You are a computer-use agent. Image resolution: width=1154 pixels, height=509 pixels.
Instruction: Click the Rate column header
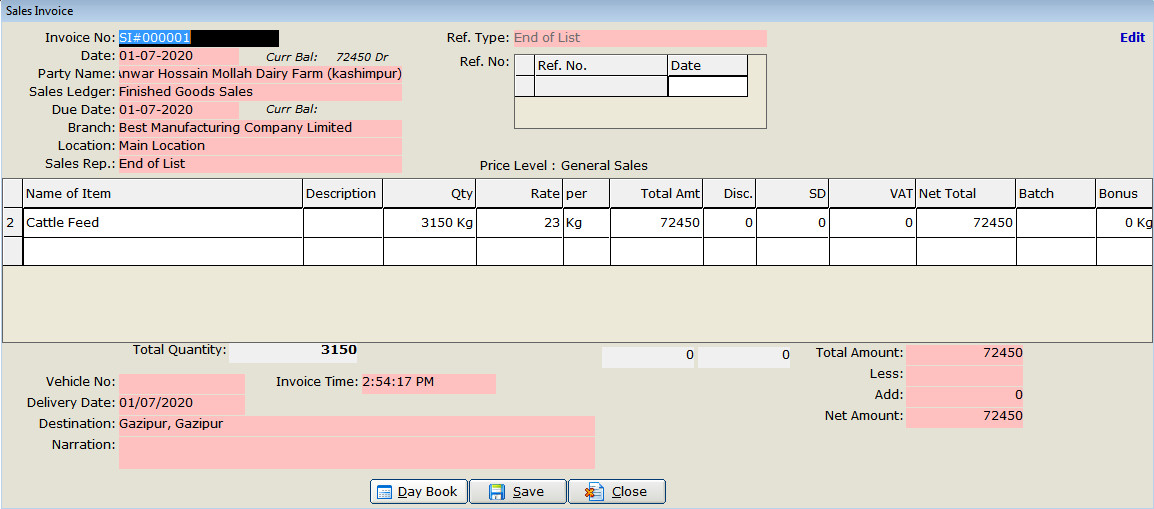pyautogui.click(x=520, y=193)
